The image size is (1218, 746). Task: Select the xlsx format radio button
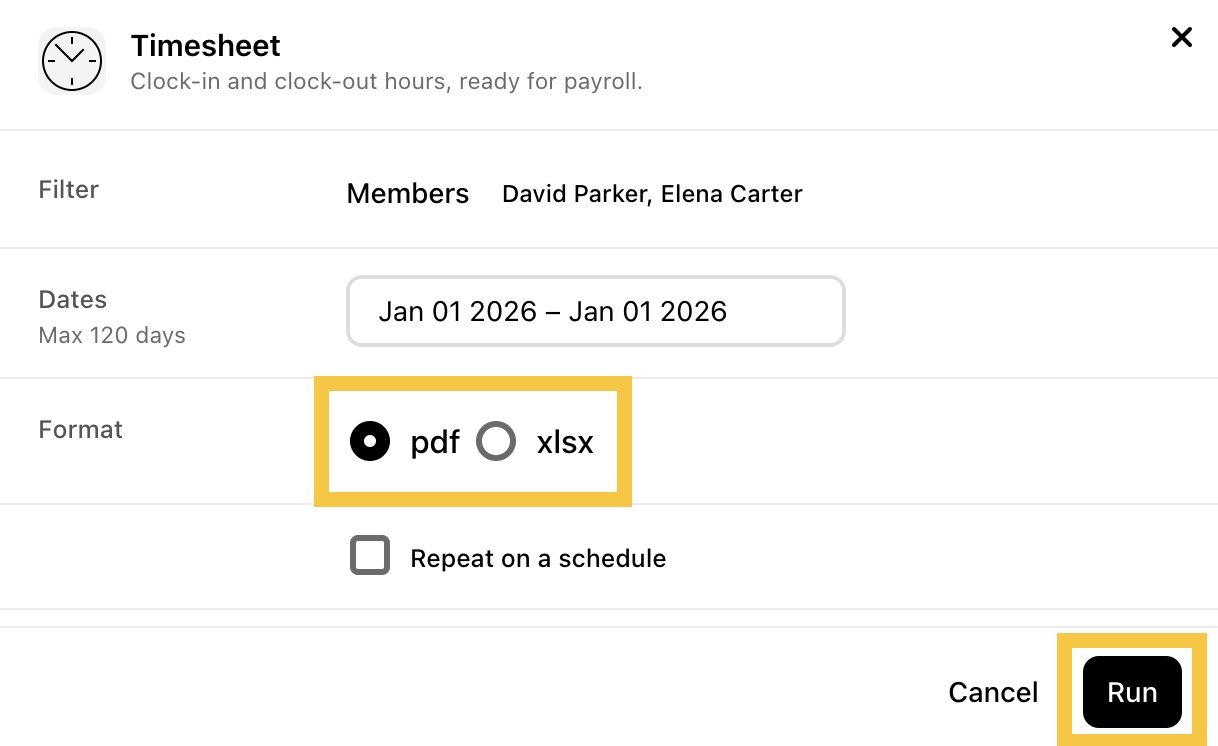coord(496,441)
